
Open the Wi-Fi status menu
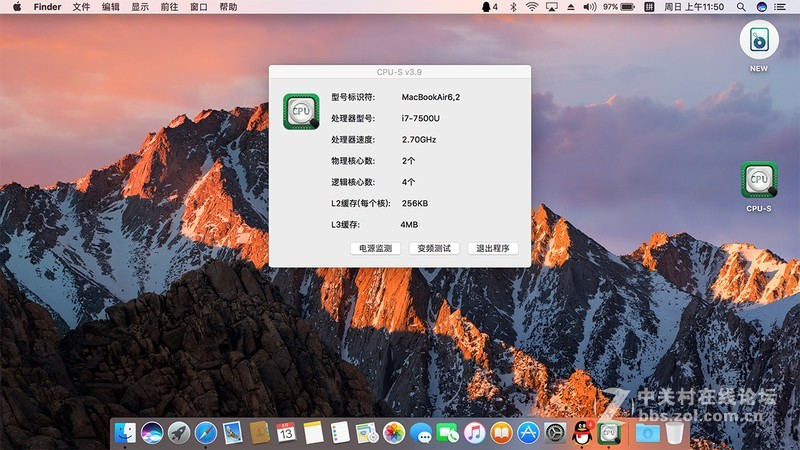[532, 7]
